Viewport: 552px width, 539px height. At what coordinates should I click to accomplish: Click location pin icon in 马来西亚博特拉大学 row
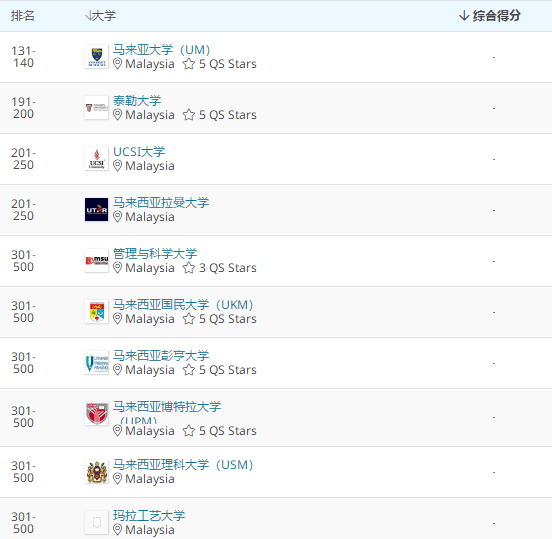tap(118, 431)
